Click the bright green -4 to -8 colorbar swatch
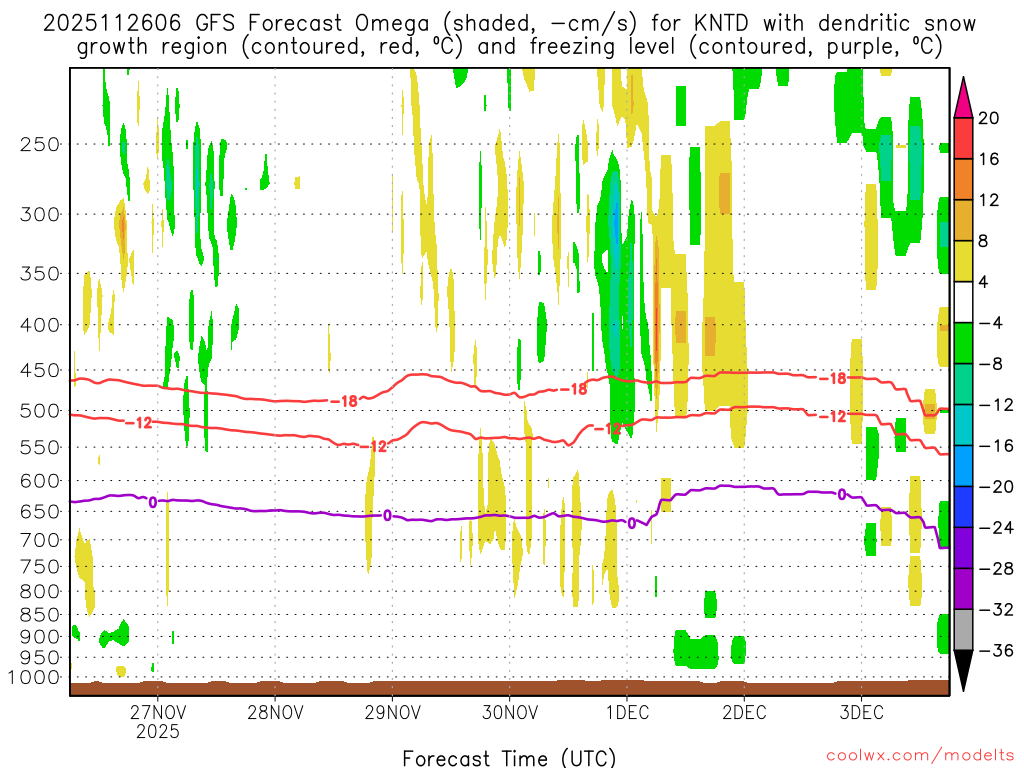 tap(963, 344)
